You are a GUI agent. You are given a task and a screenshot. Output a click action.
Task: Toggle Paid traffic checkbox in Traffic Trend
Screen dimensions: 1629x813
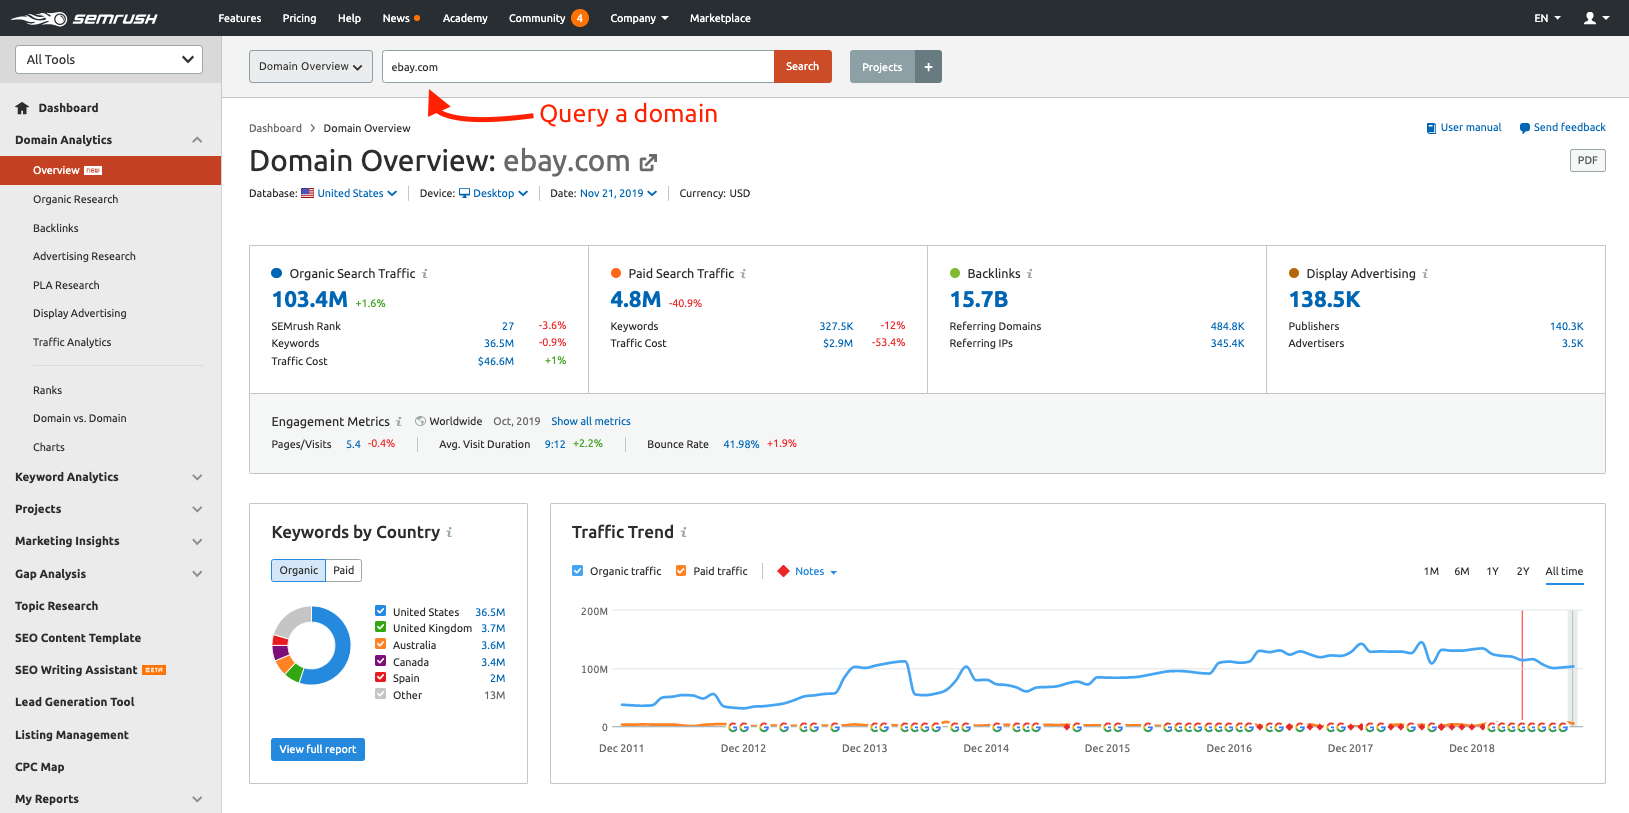[681, 571]
